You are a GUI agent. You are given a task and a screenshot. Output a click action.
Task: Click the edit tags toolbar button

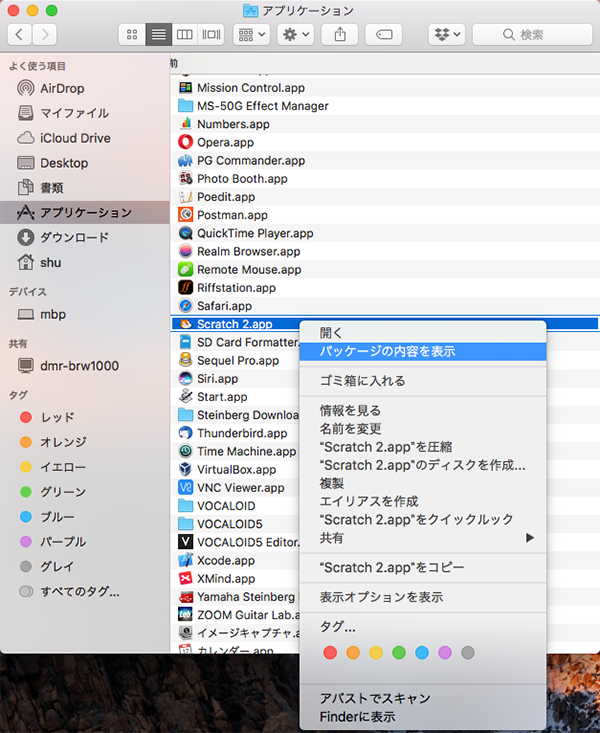click(383, 35)
